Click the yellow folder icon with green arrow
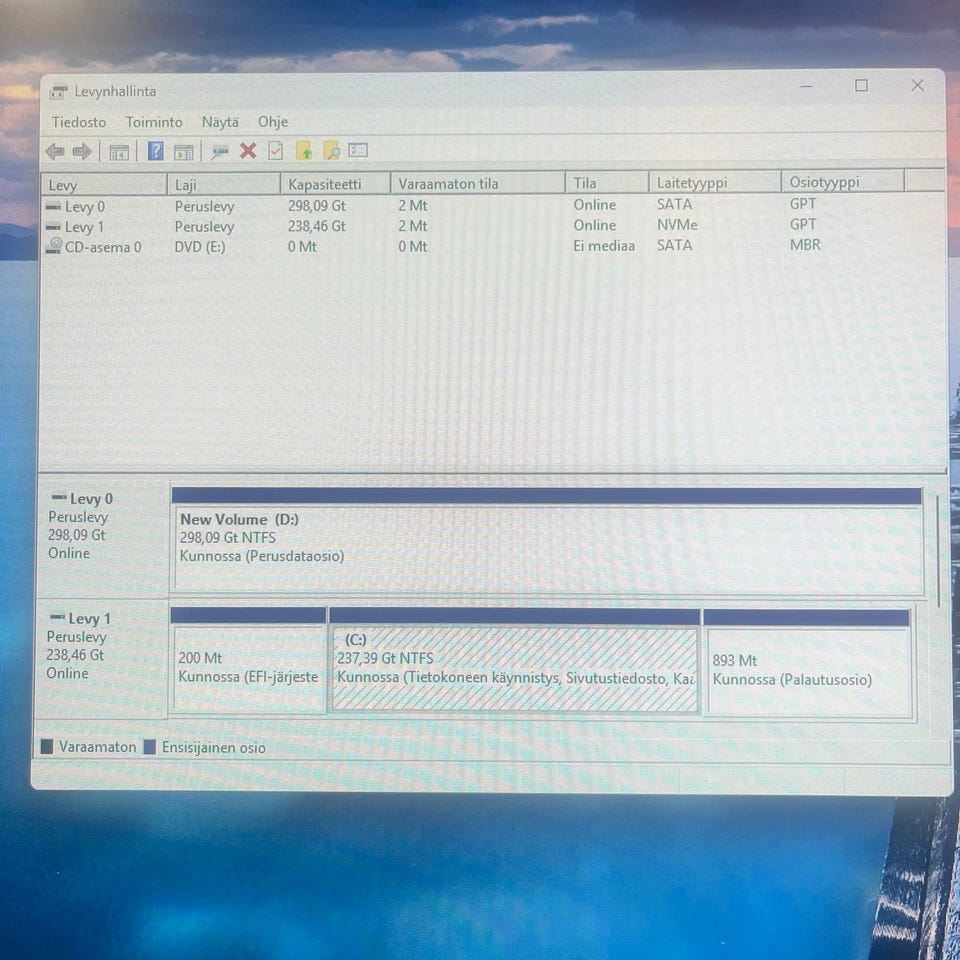This screenshot has height=960, width=960. pyautogui.click(x=304, y=151)
